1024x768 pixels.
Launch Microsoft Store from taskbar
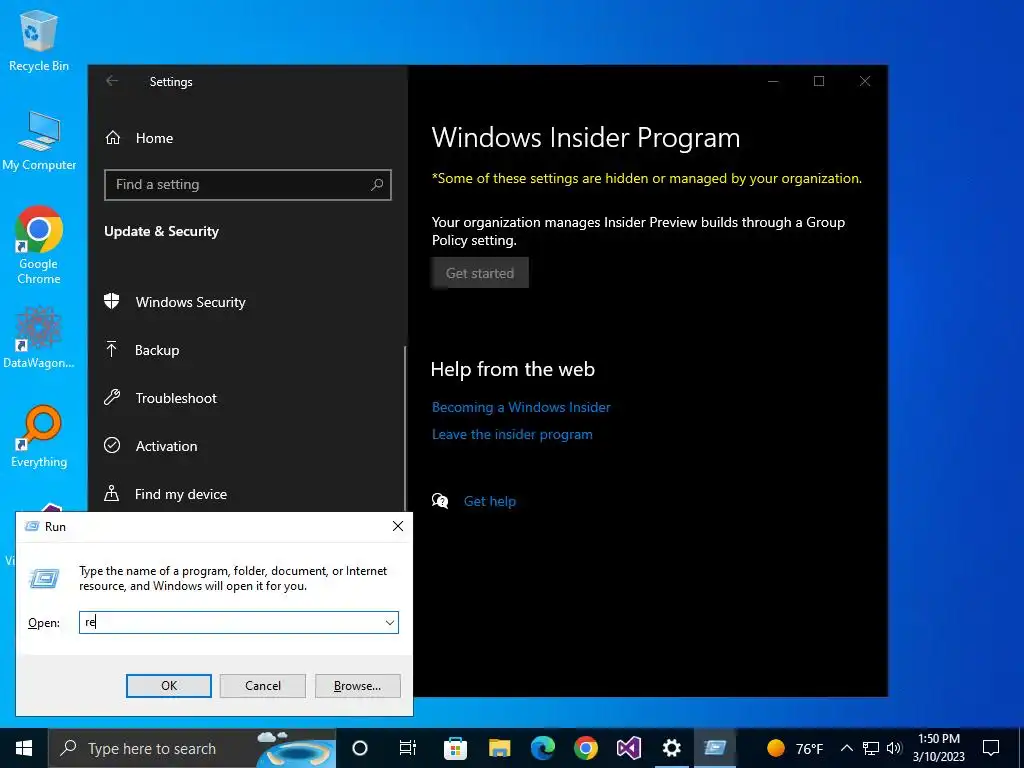pyautogui.click(x=455, y=748)
